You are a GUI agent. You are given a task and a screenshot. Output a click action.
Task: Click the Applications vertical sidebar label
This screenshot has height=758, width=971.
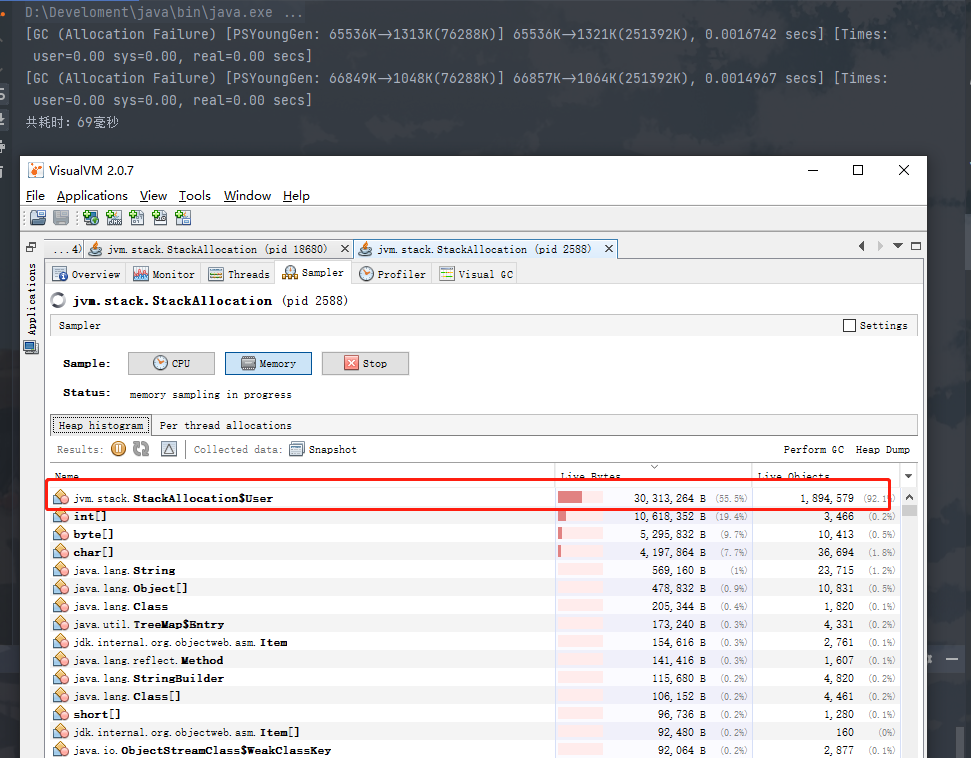pyautogui.click(x=32, y=299)
